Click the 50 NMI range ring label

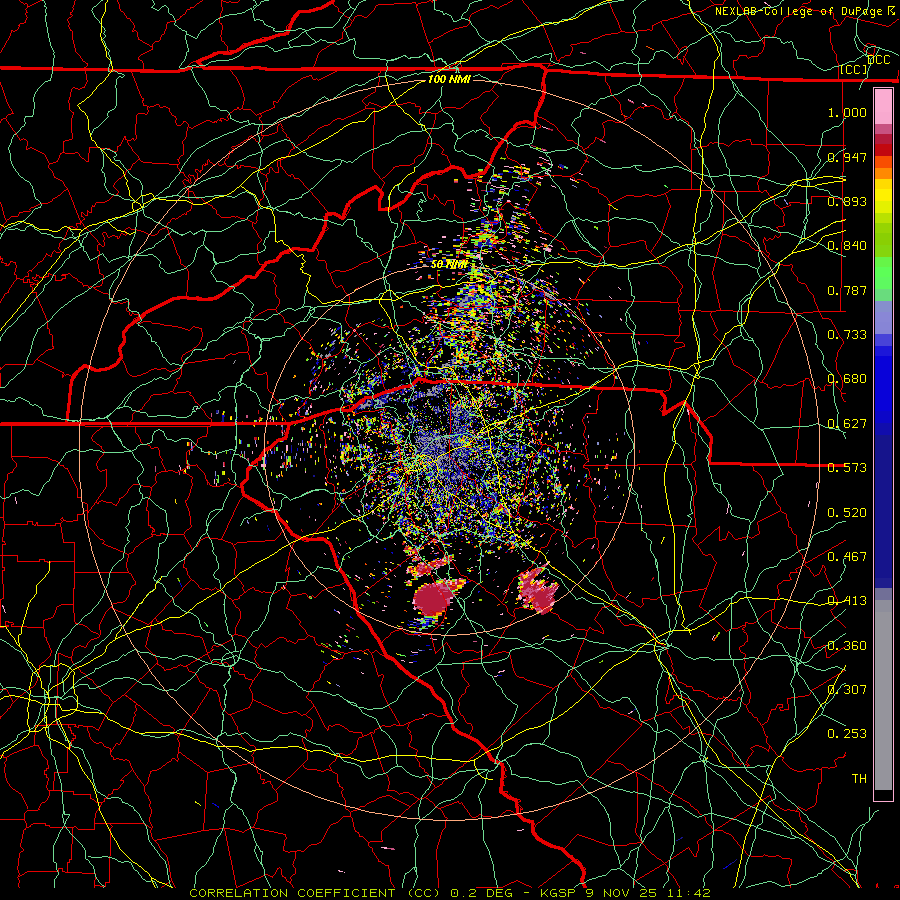(x=449, y=264)
